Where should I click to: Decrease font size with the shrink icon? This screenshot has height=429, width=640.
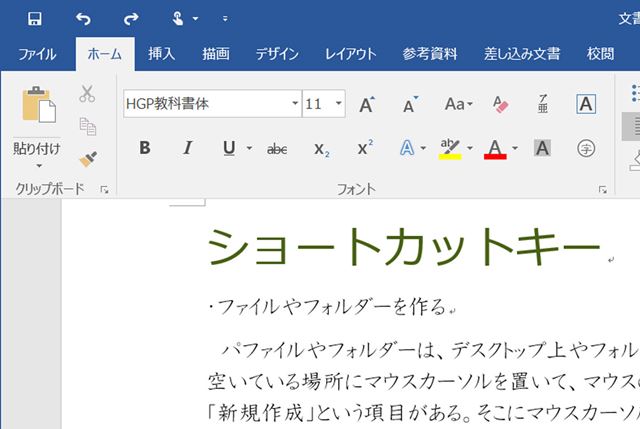click(410, 105)
